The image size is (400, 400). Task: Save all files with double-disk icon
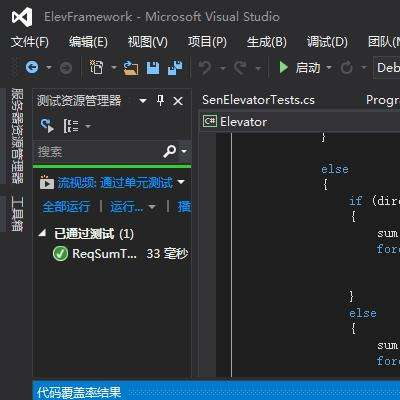tap(175, 68)
